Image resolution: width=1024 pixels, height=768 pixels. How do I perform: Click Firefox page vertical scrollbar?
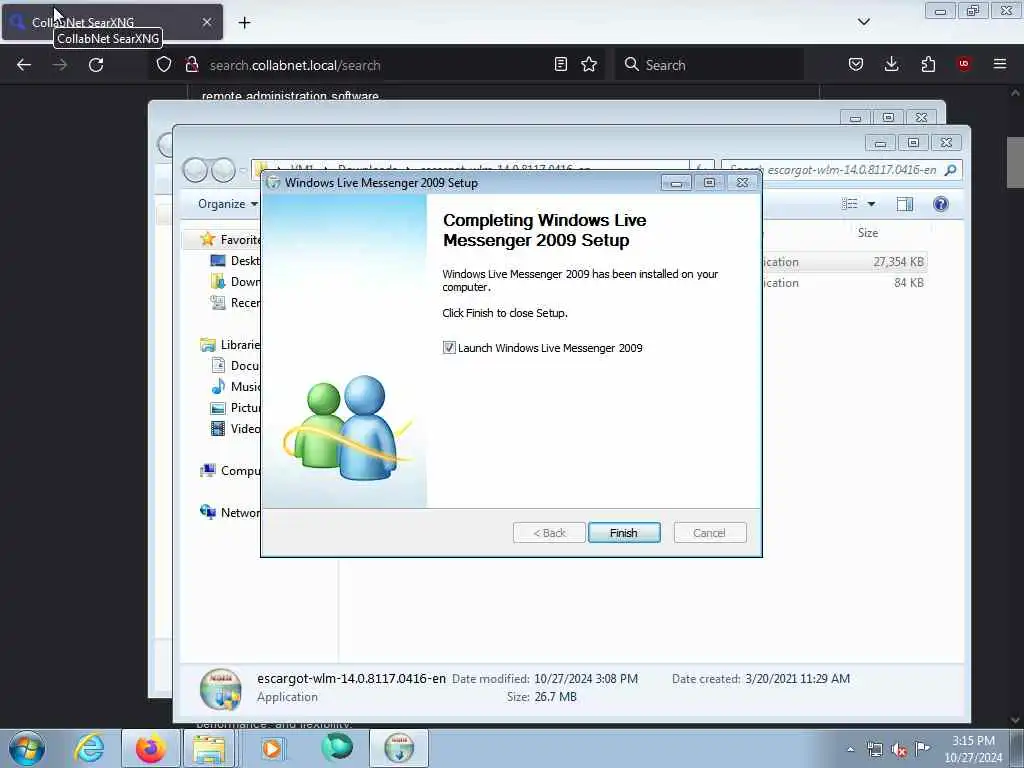tap(1015, 162)
